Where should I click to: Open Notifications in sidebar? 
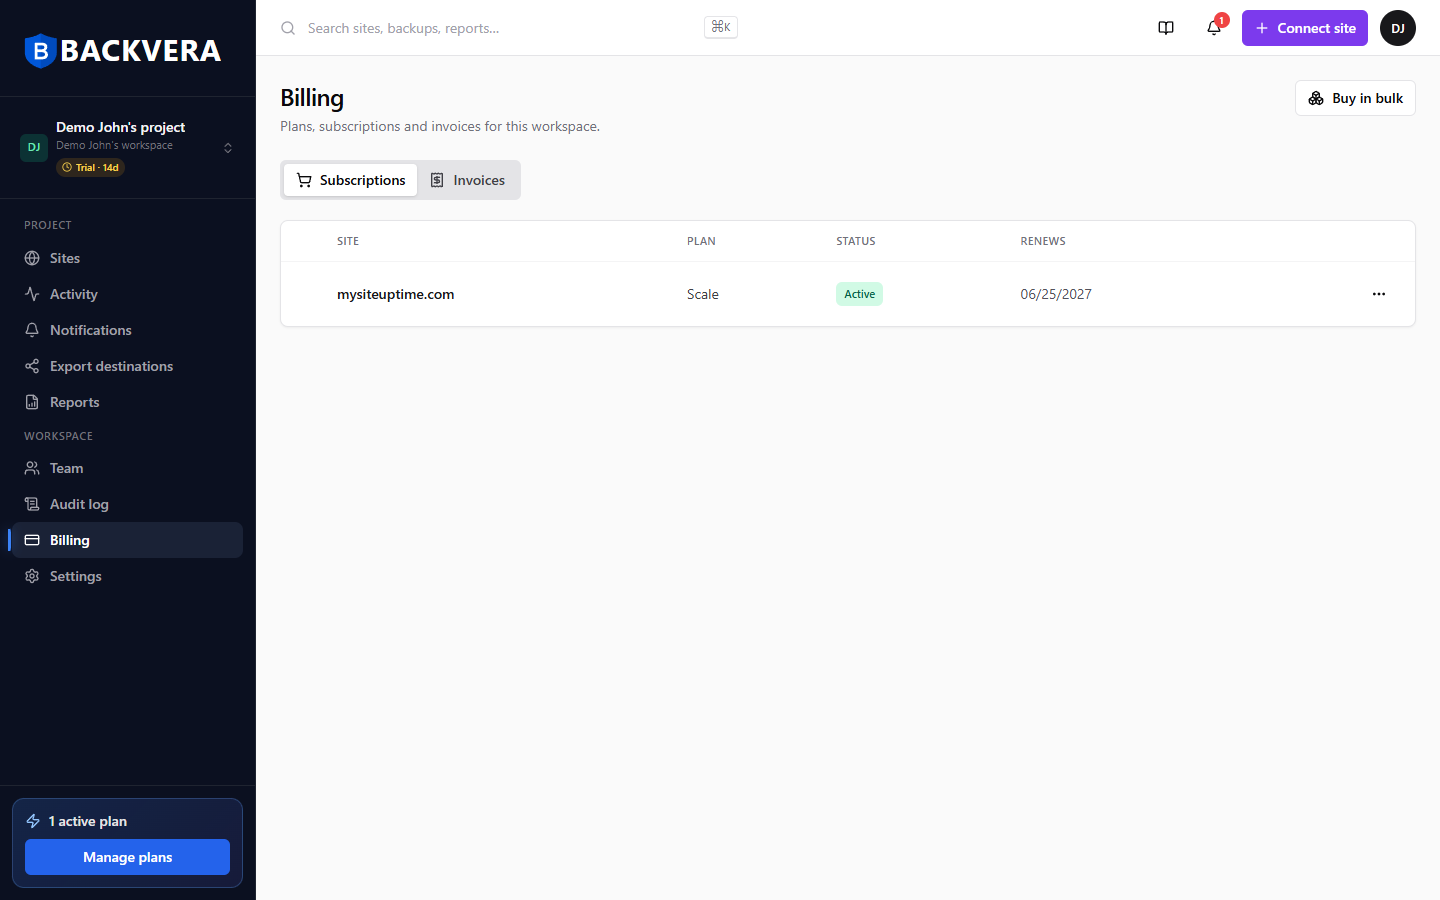coord(128,330)
